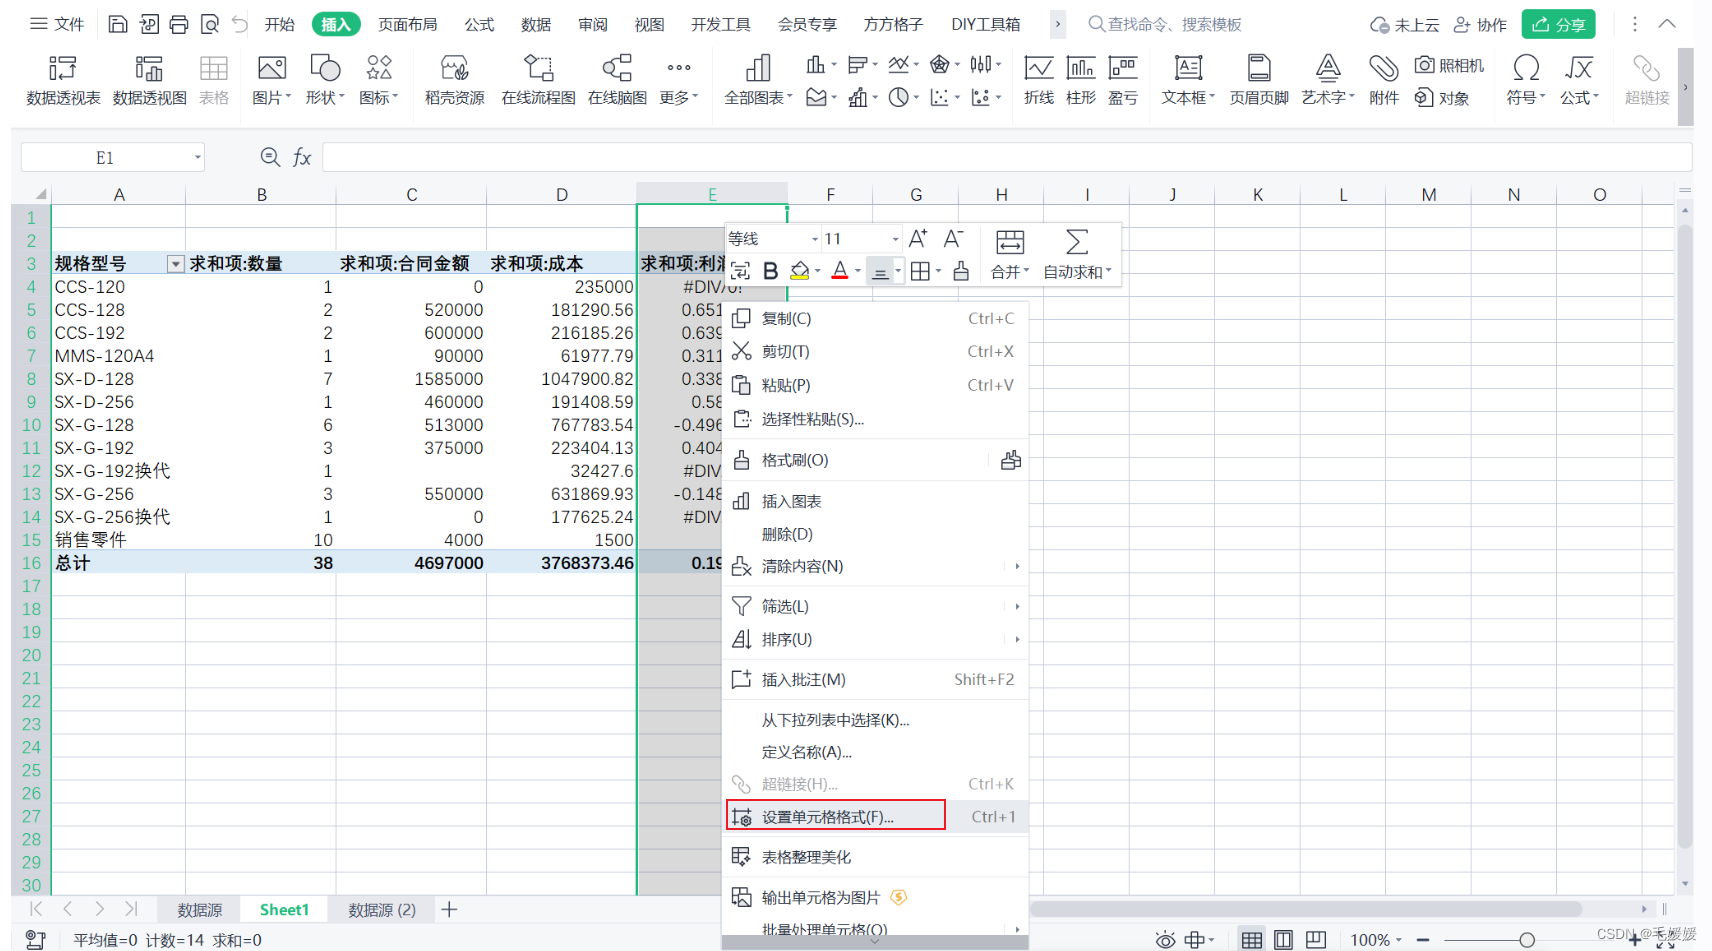Expand the Clear Contents (清除内容) submenu

tap(1017, 566)
